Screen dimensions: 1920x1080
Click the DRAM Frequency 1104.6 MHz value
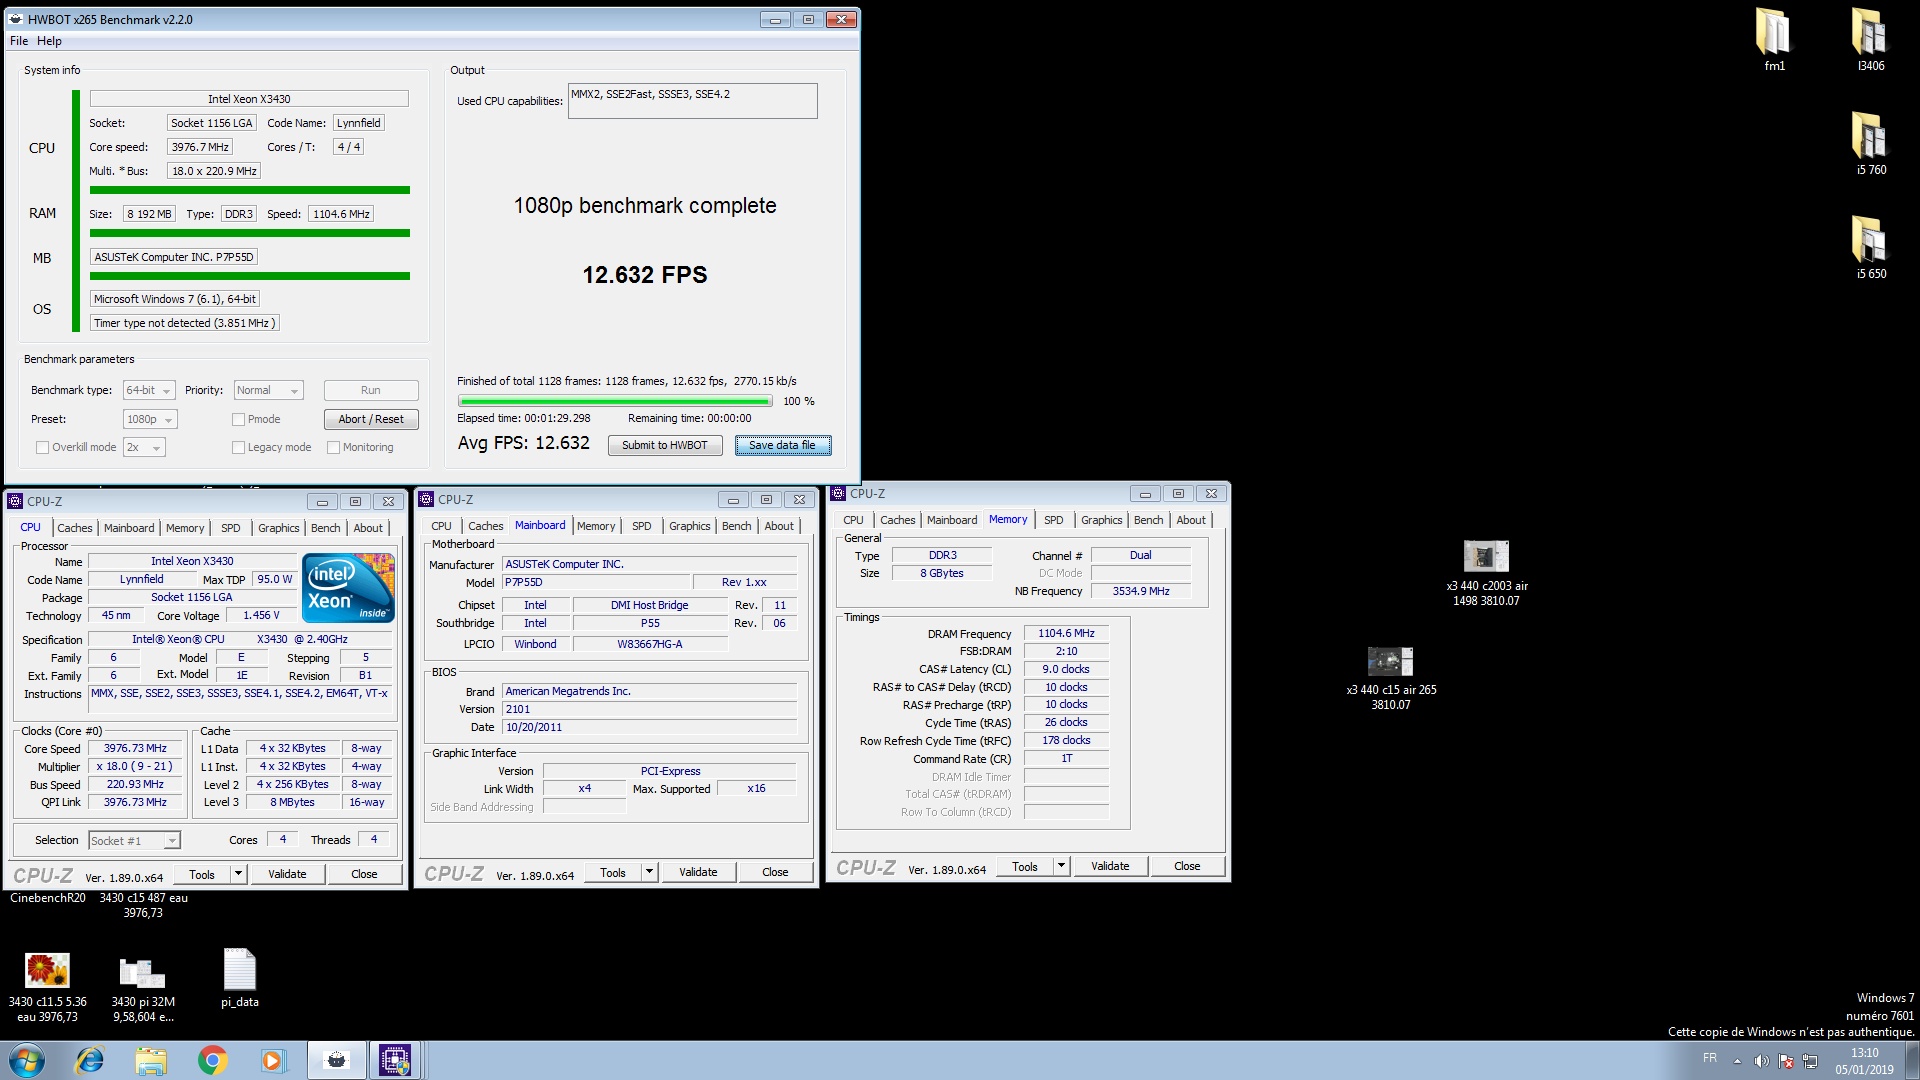(1066, 633)
